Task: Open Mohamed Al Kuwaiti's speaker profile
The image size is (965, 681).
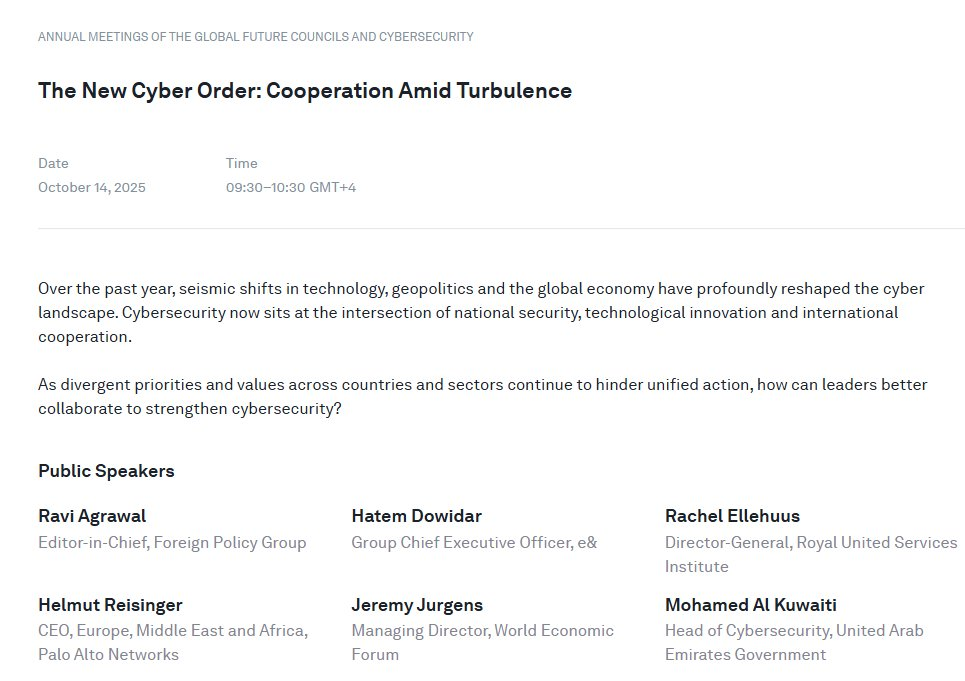Action: (750, 605)
